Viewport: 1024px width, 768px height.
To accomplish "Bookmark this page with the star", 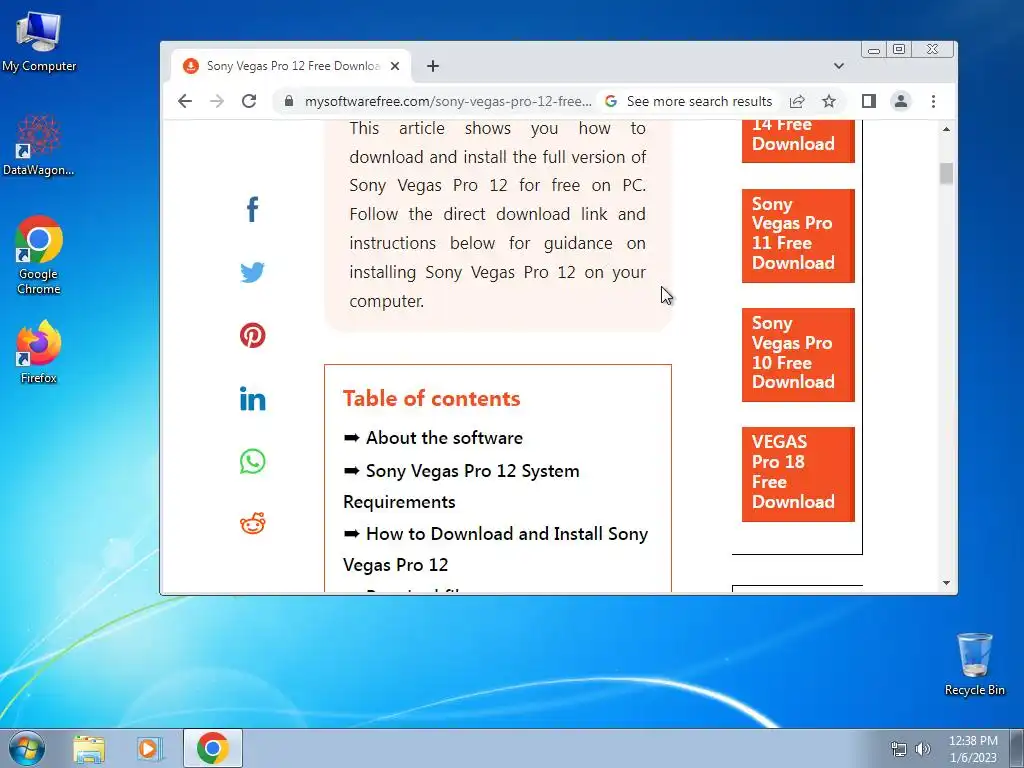I will (829, 101).
